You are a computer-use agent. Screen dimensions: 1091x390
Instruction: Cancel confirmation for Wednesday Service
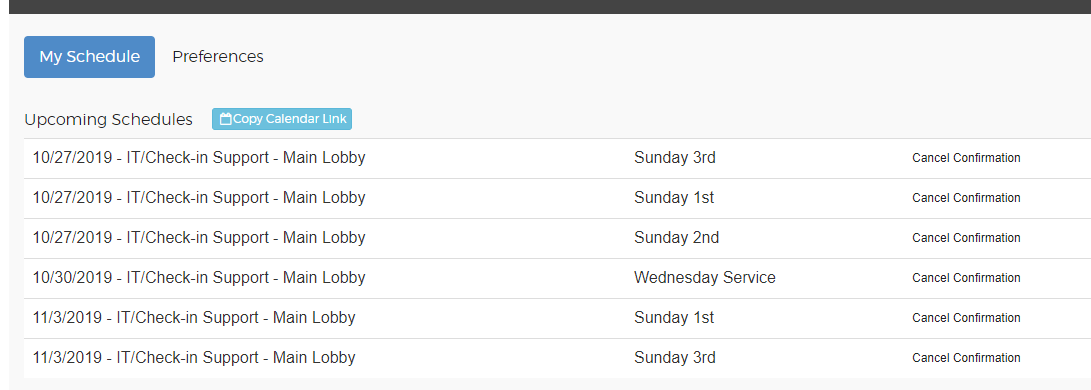click(x=966, y=278)
